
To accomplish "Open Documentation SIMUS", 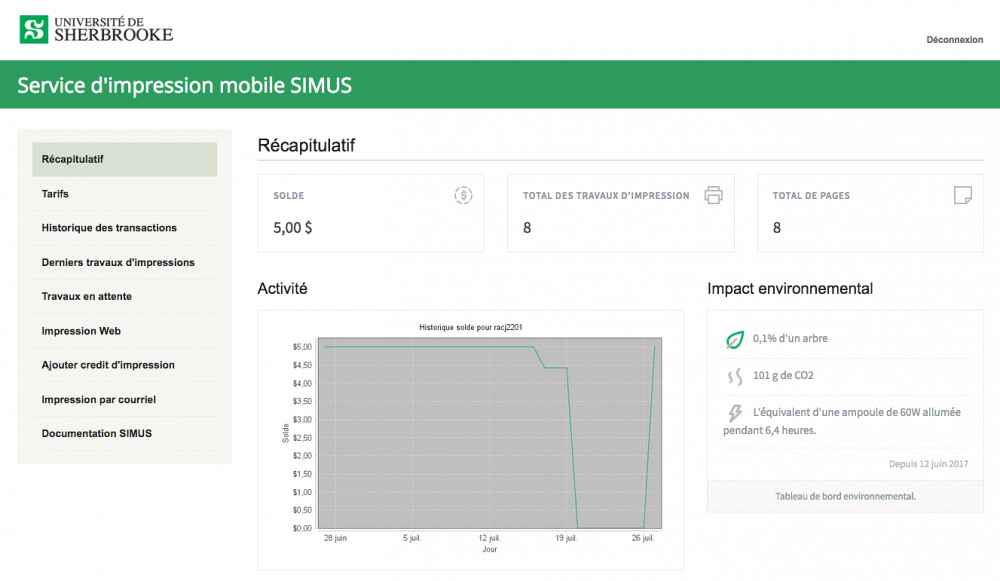I will [124, 434].
